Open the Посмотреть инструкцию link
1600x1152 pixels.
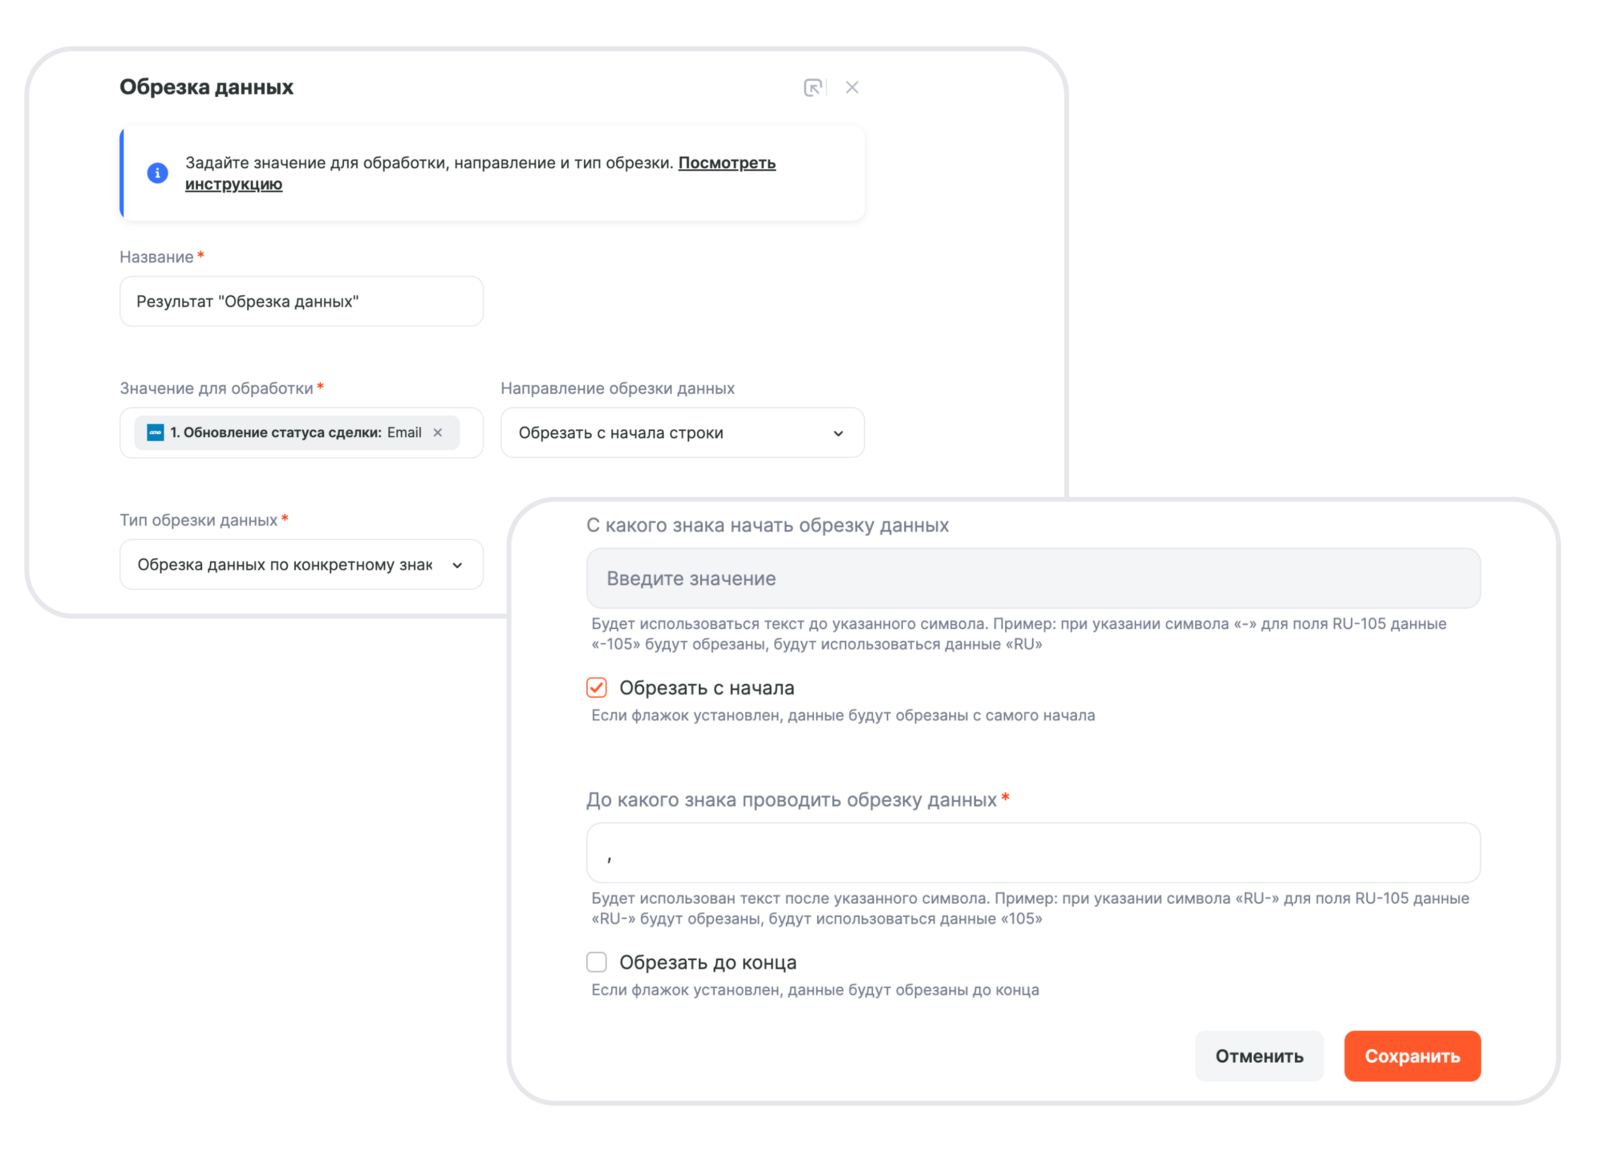tap(726, 163)
